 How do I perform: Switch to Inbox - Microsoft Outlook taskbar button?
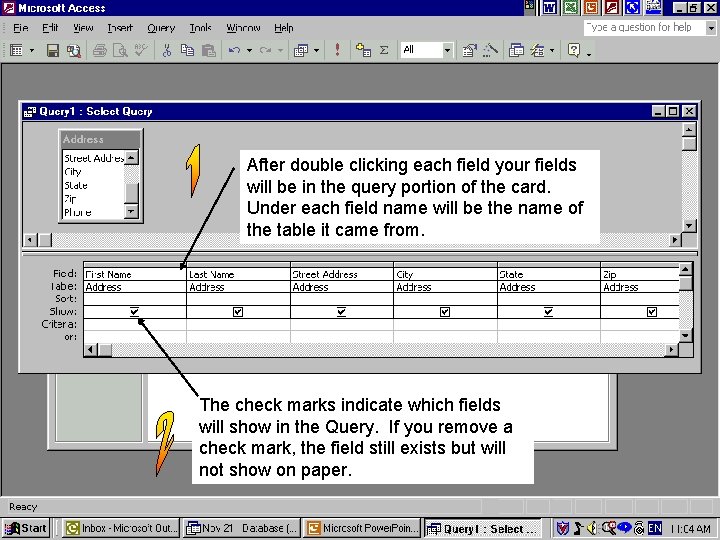click(121, 529)
